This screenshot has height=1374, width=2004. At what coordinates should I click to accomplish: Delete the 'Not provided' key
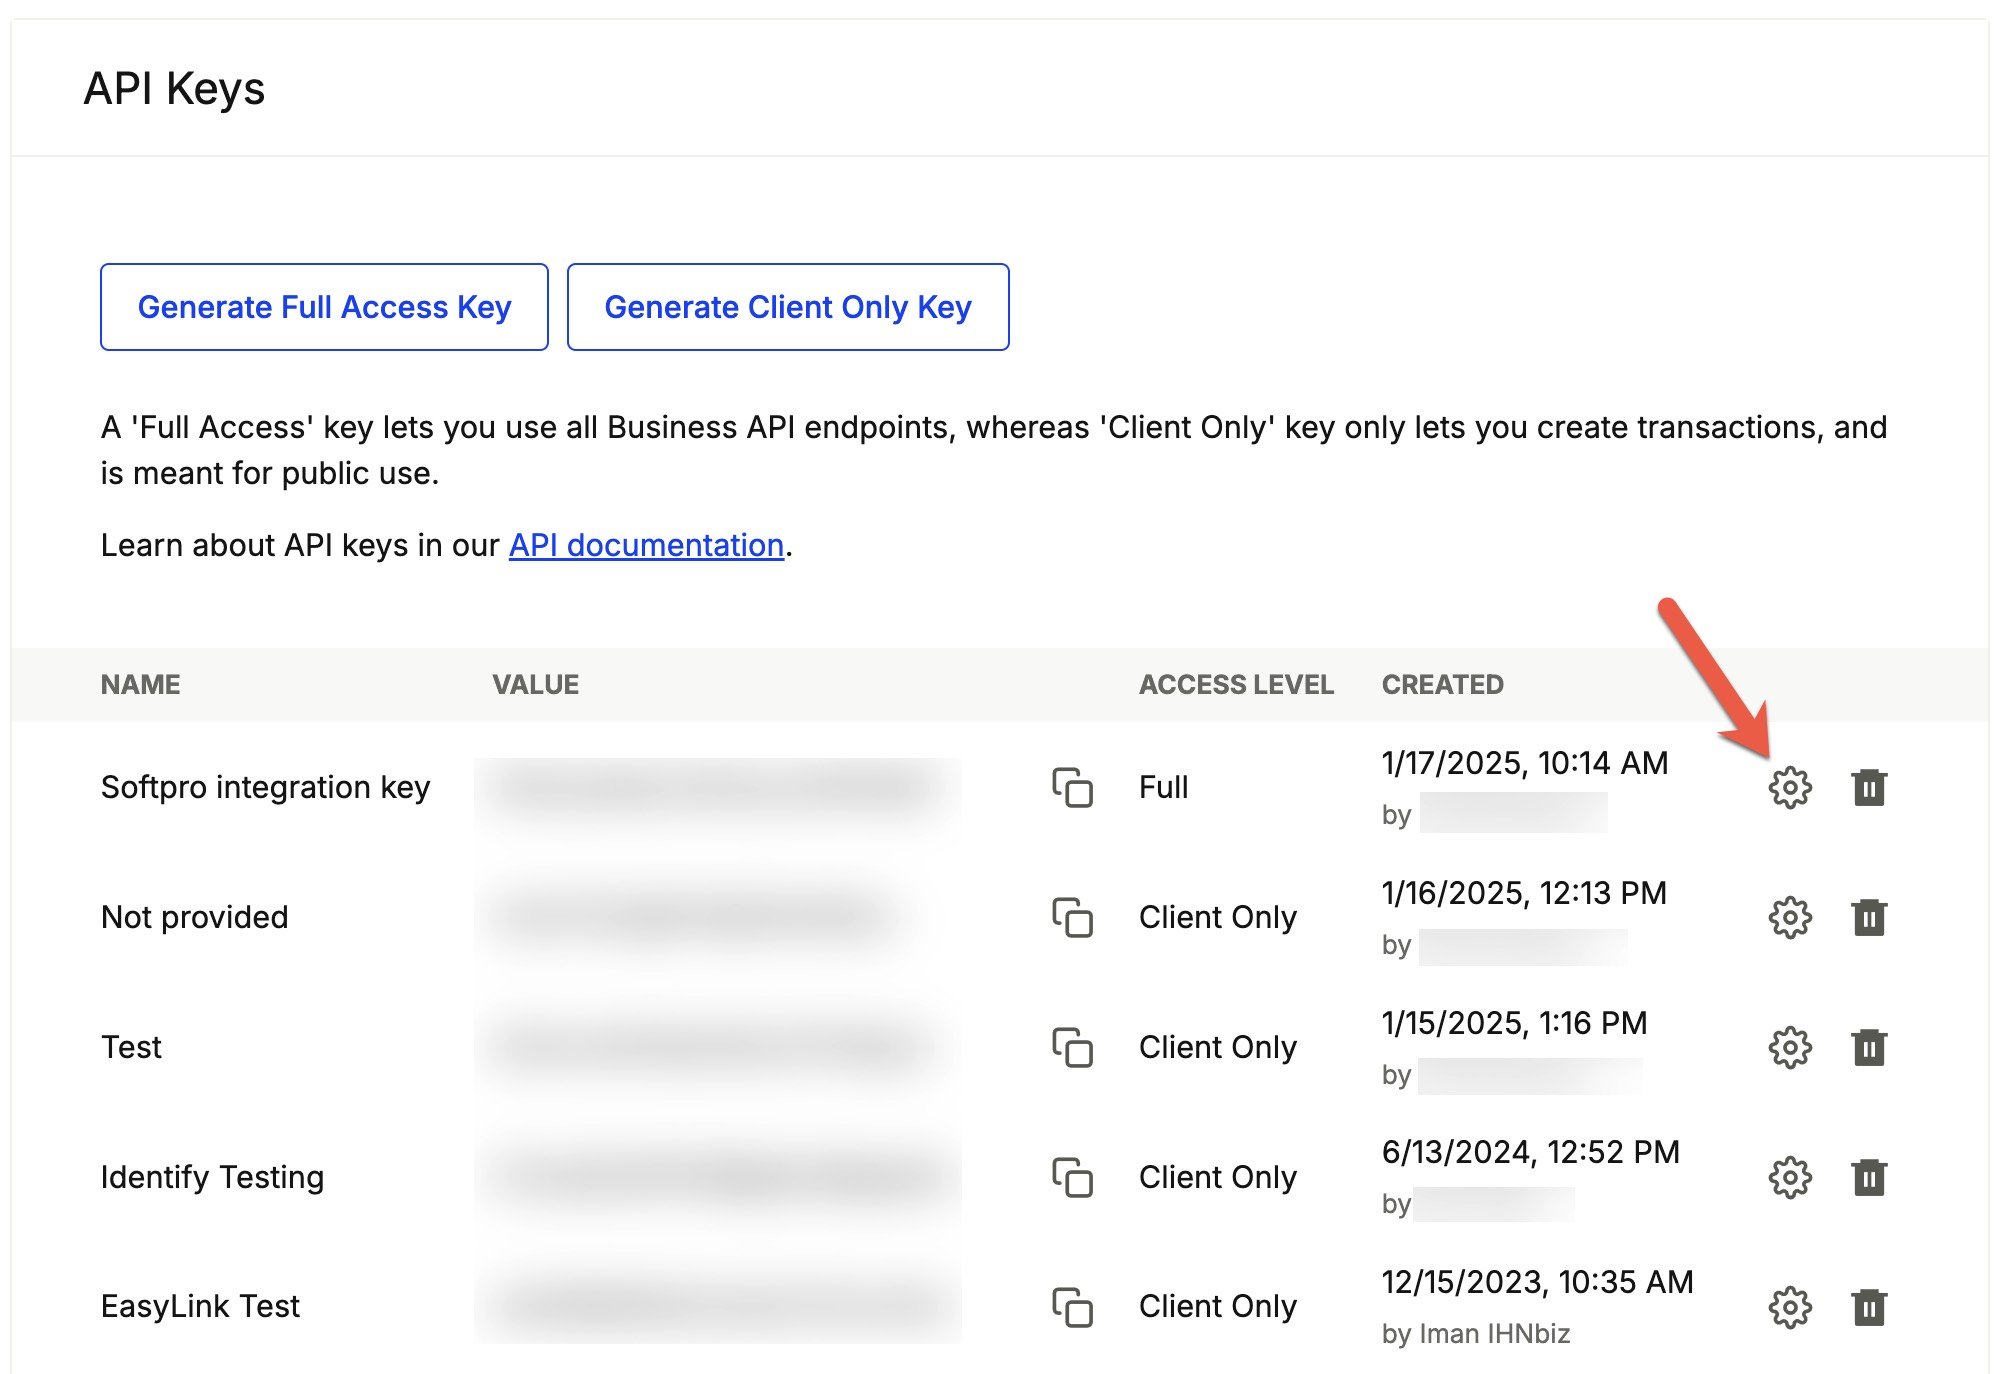click(1868, 917)
